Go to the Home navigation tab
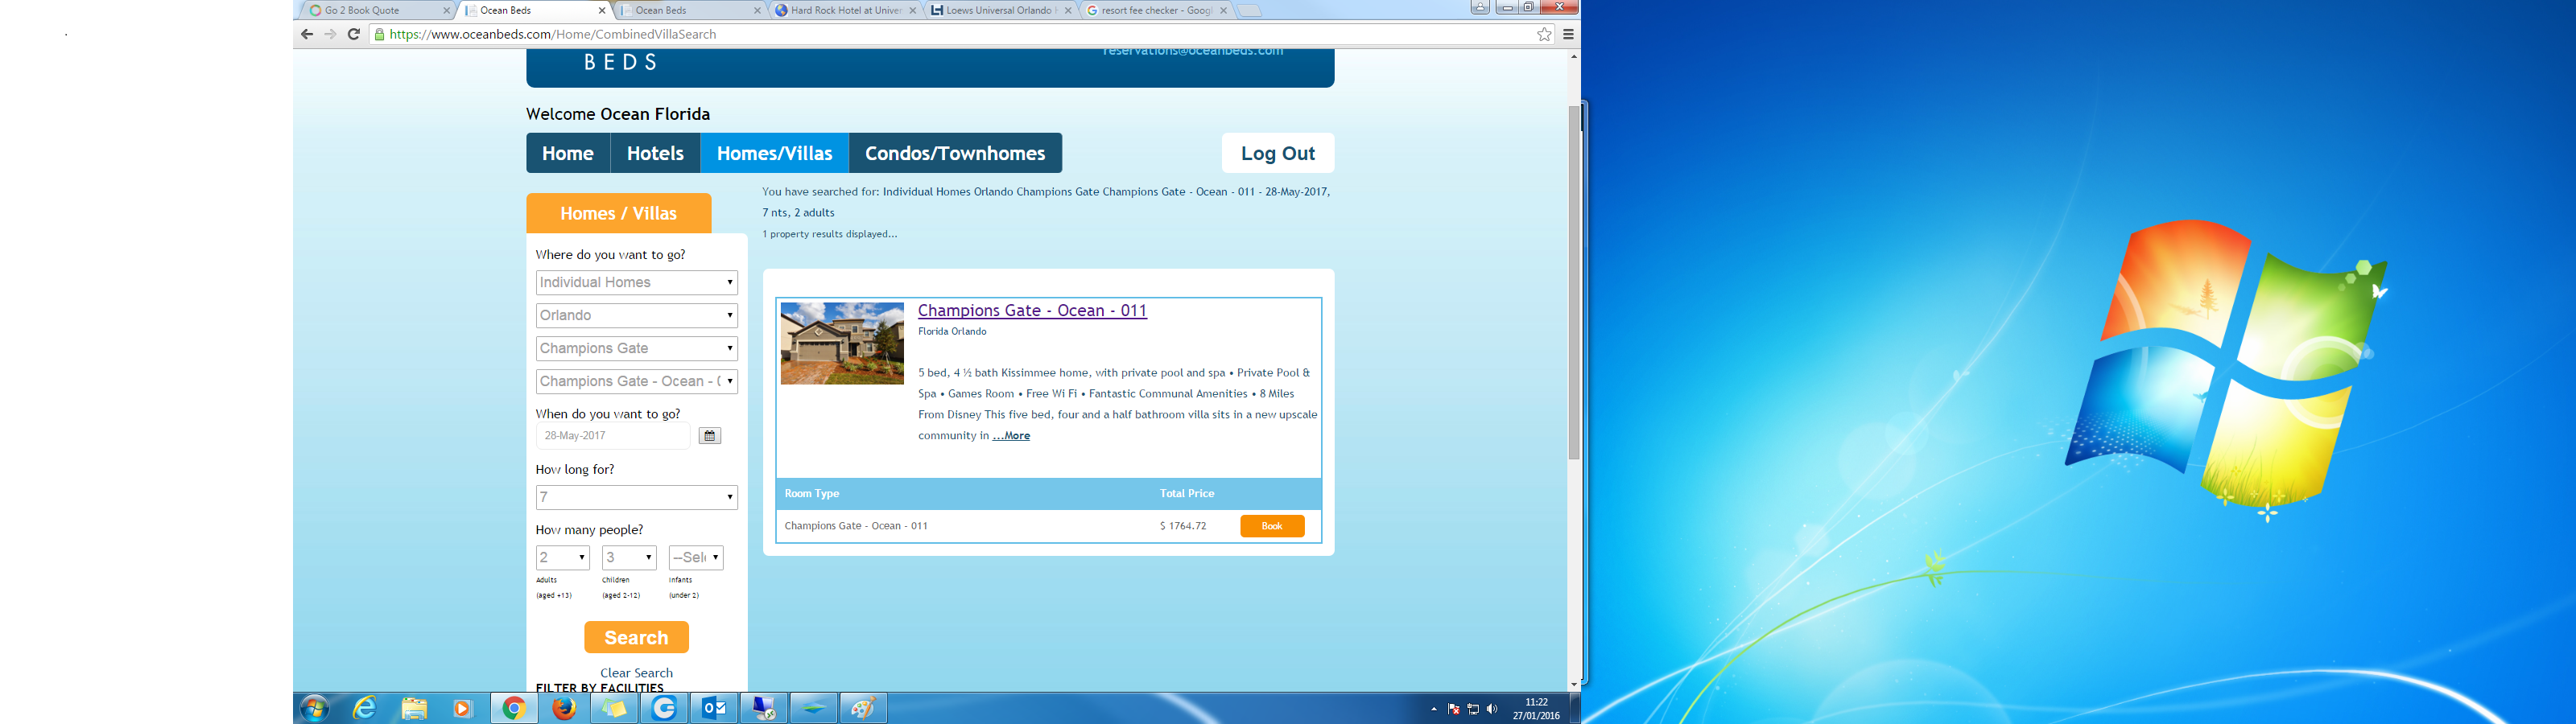Viewport: 2576px width, 724px height. click(568, 153)
